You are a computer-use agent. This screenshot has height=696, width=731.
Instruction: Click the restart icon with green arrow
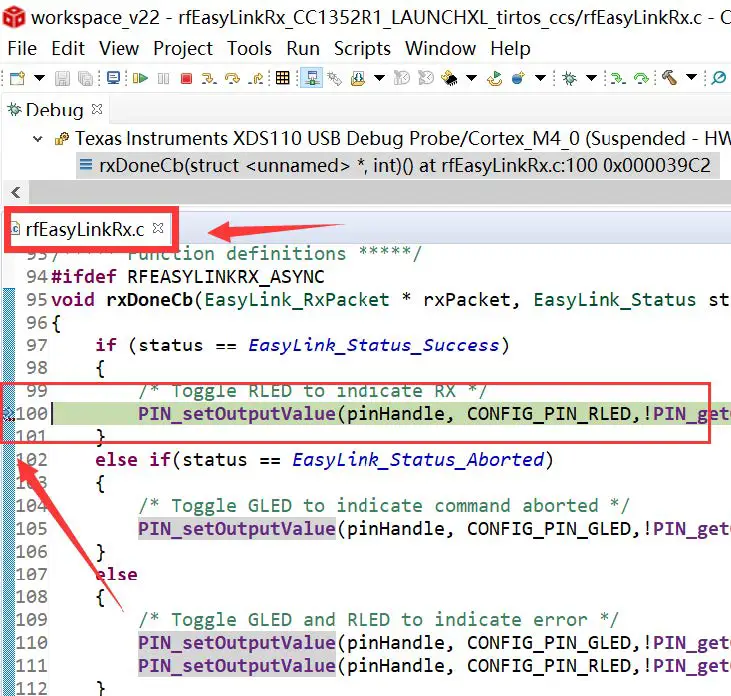coord(495,78)
